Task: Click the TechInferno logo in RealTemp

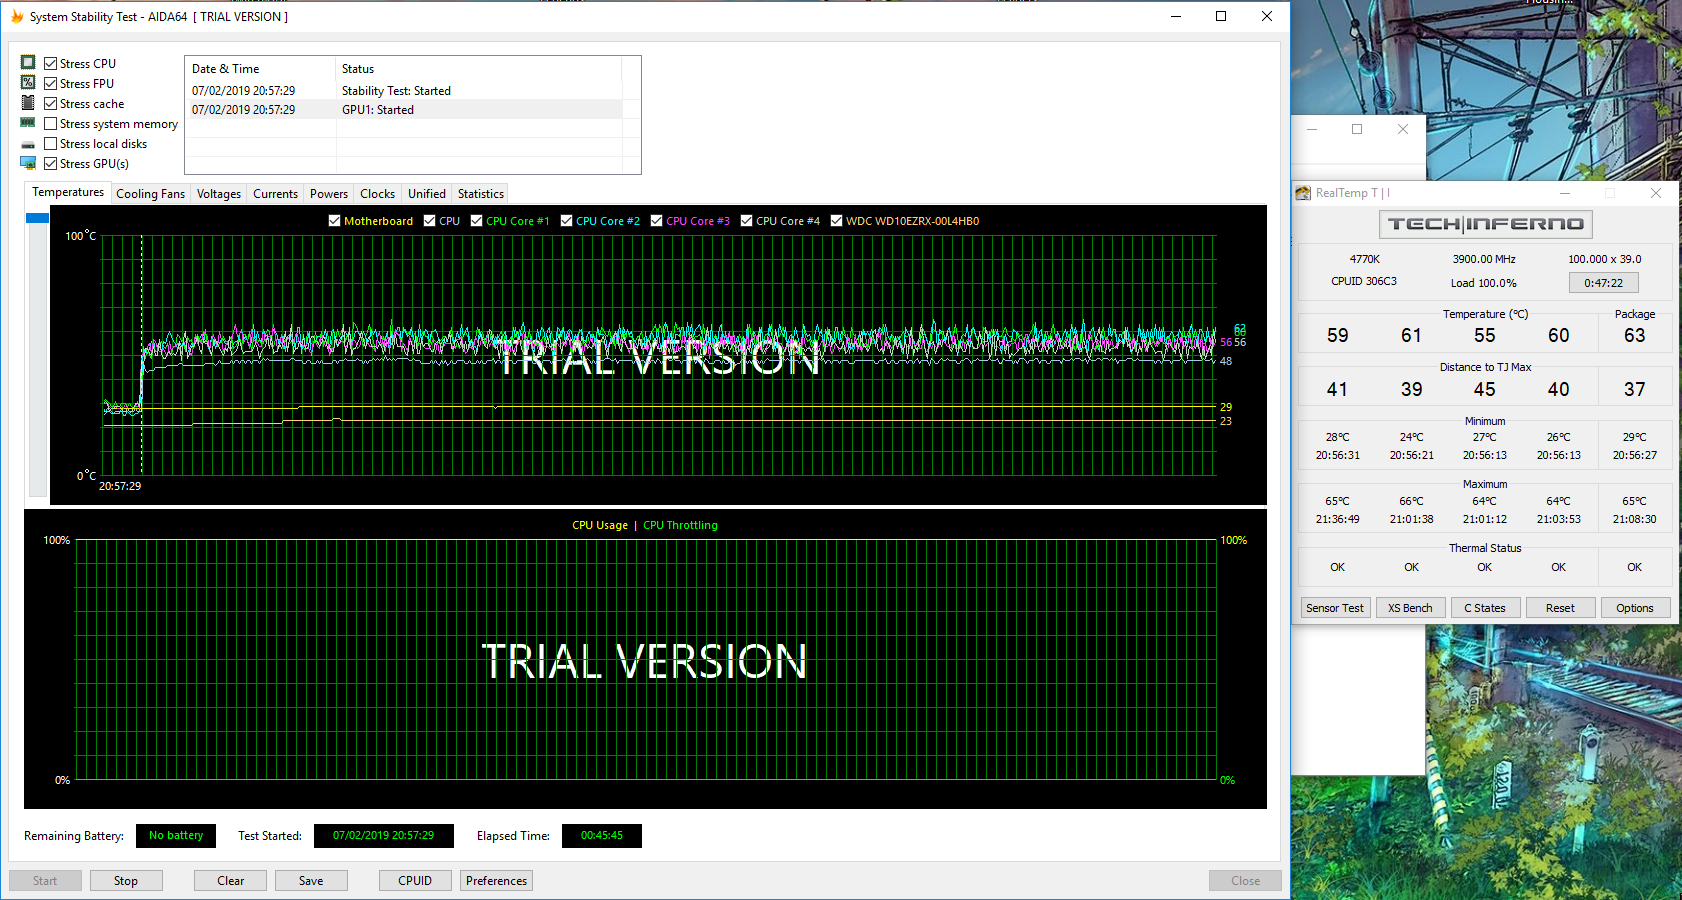Action: (x=1485, y=224)
